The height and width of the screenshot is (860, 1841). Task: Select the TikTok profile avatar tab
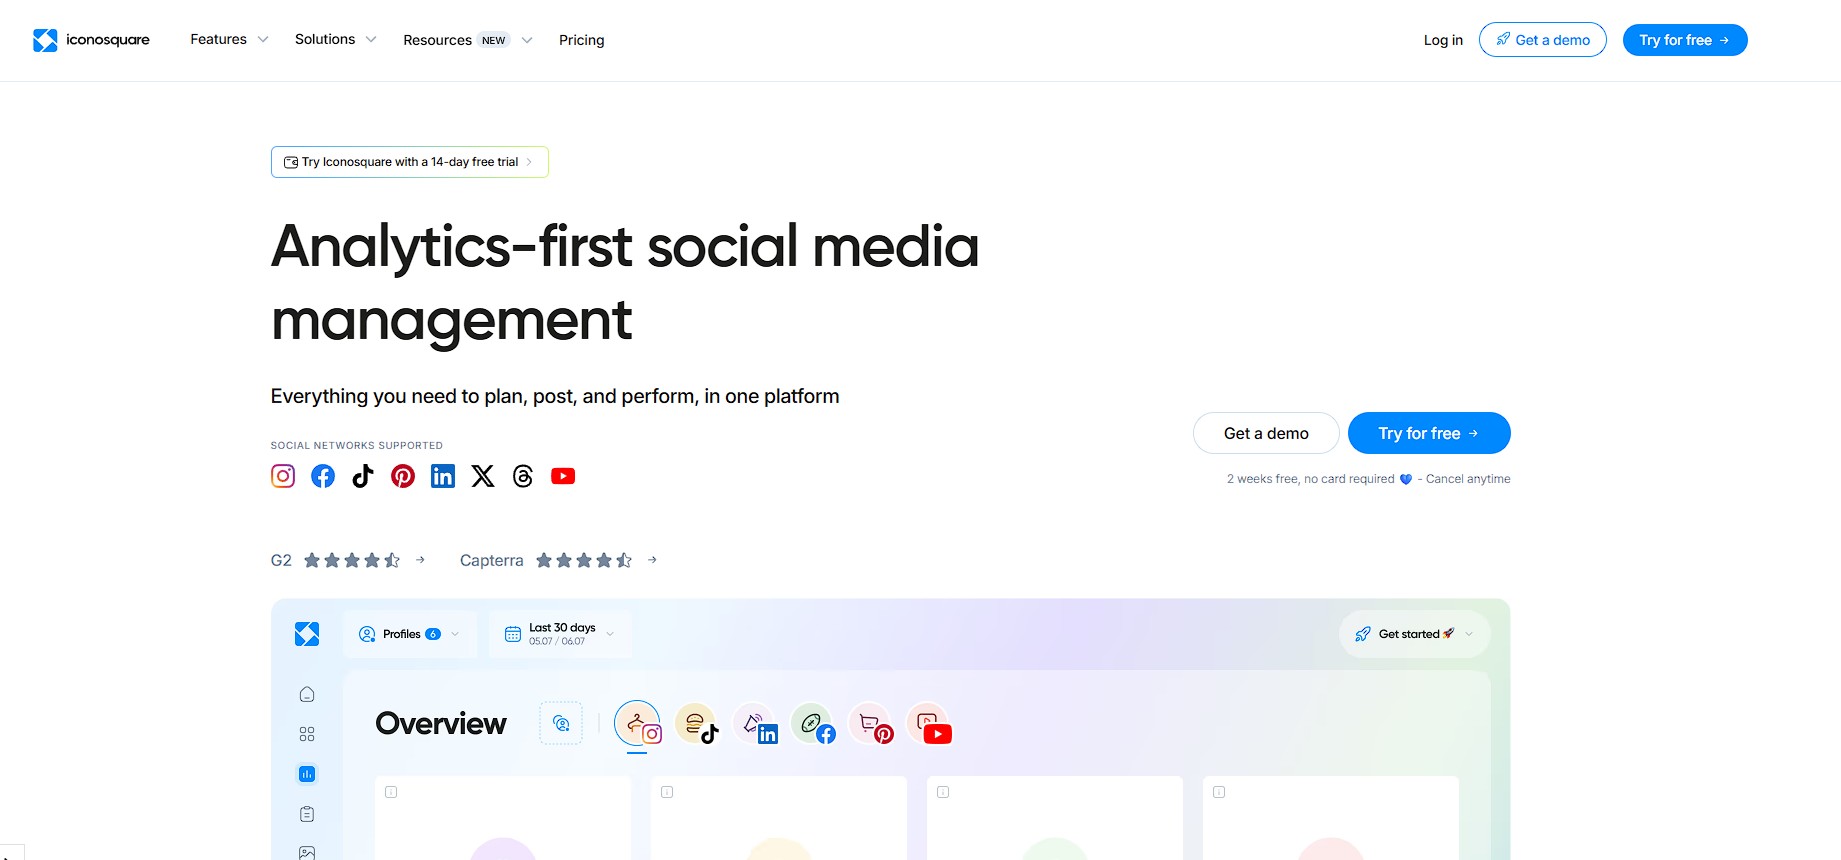tap(696, 724)
